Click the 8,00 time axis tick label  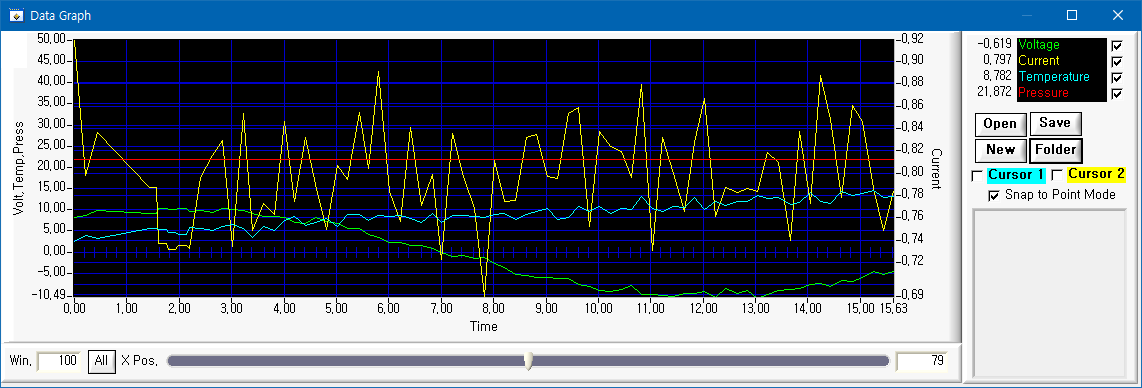tap(493, 308)
